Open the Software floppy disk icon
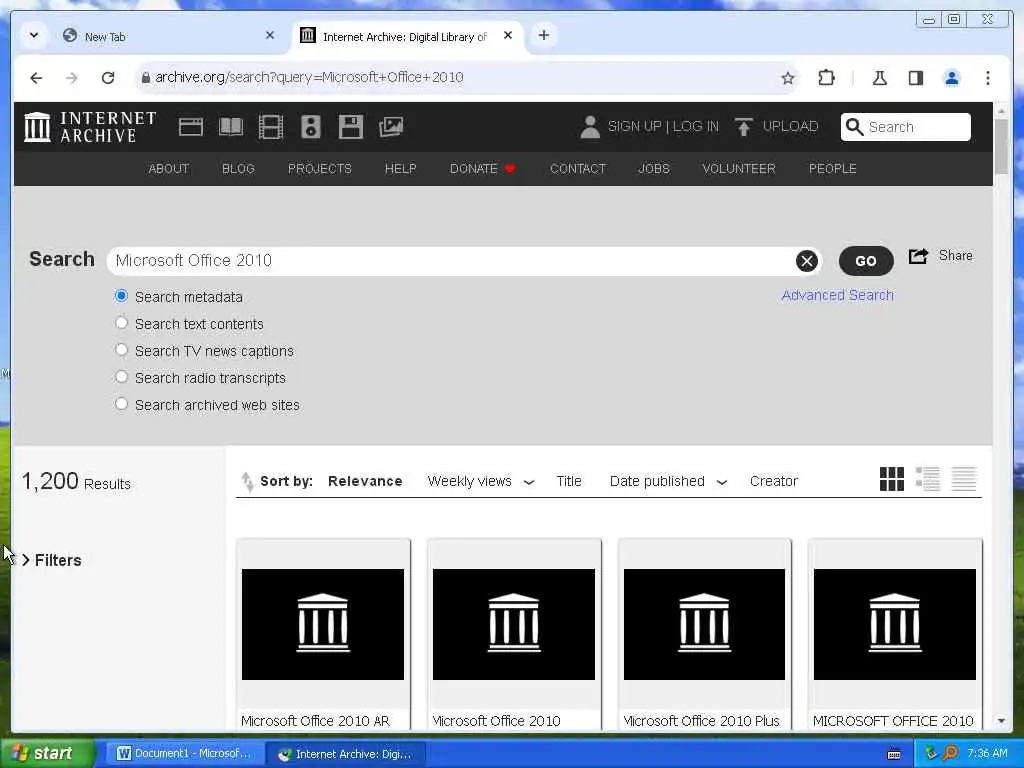 click(x=351, y=127)
